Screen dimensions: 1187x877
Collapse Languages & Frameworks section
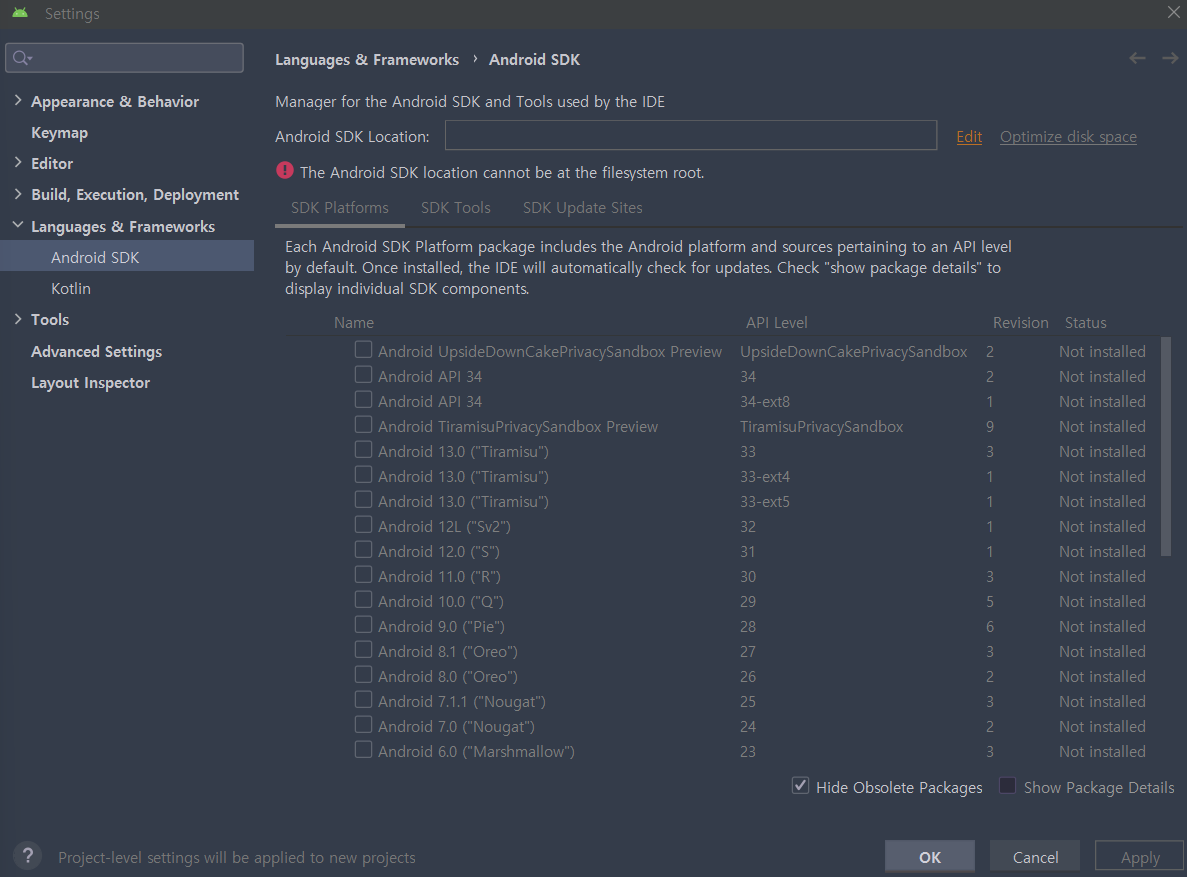tap(17, 226)
